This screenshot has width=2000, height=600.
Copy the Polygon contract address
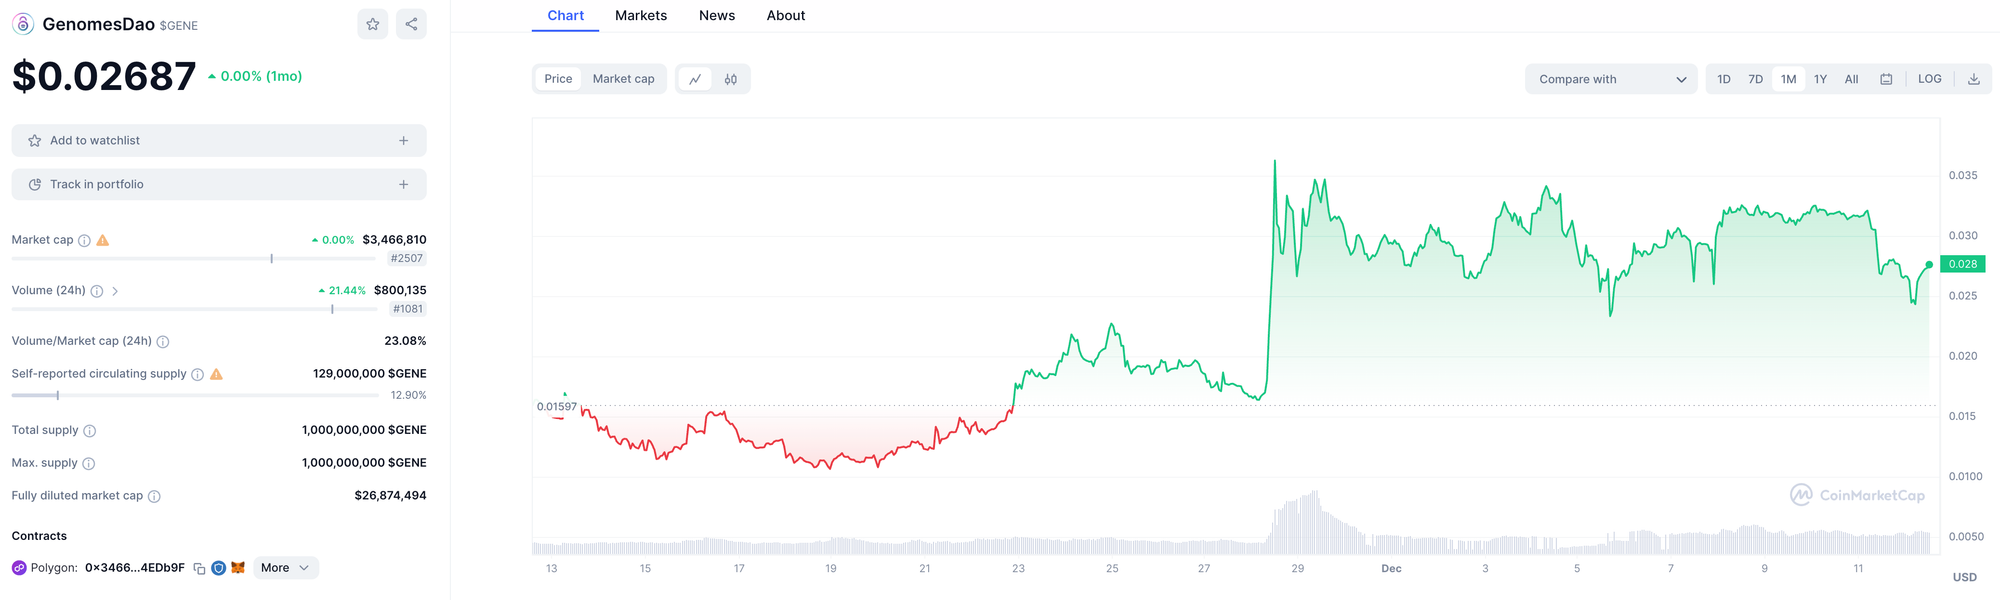pyautogui.click(x=199, y=568)
